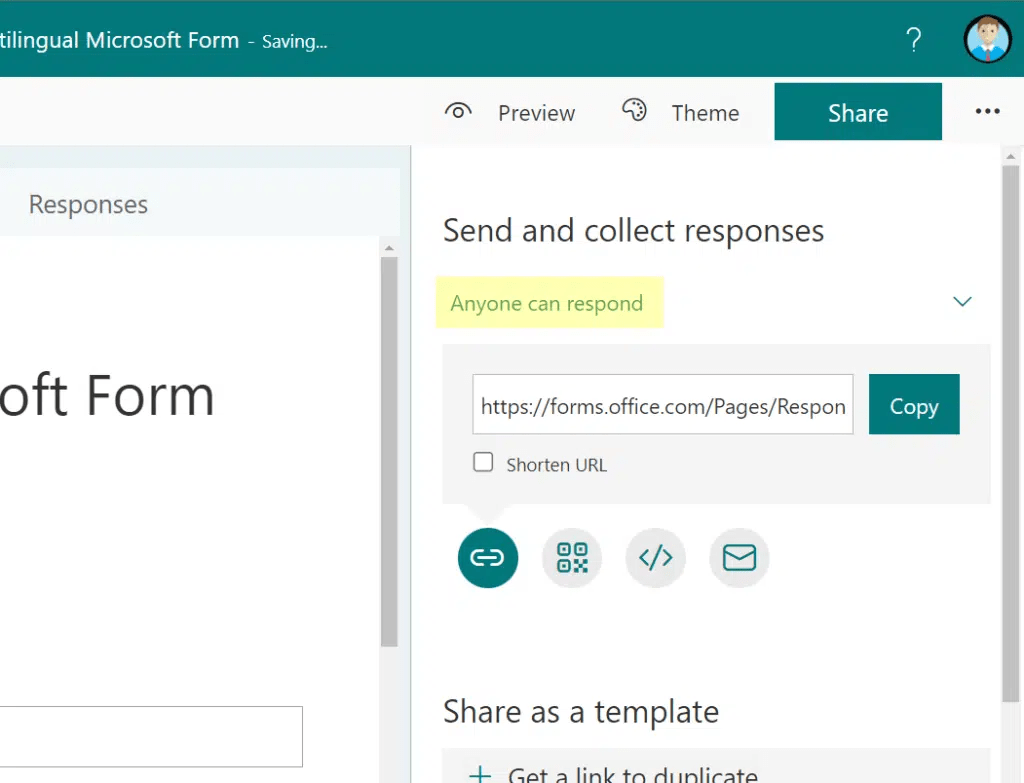Select the email sharing icon

(x=739, y=558)
